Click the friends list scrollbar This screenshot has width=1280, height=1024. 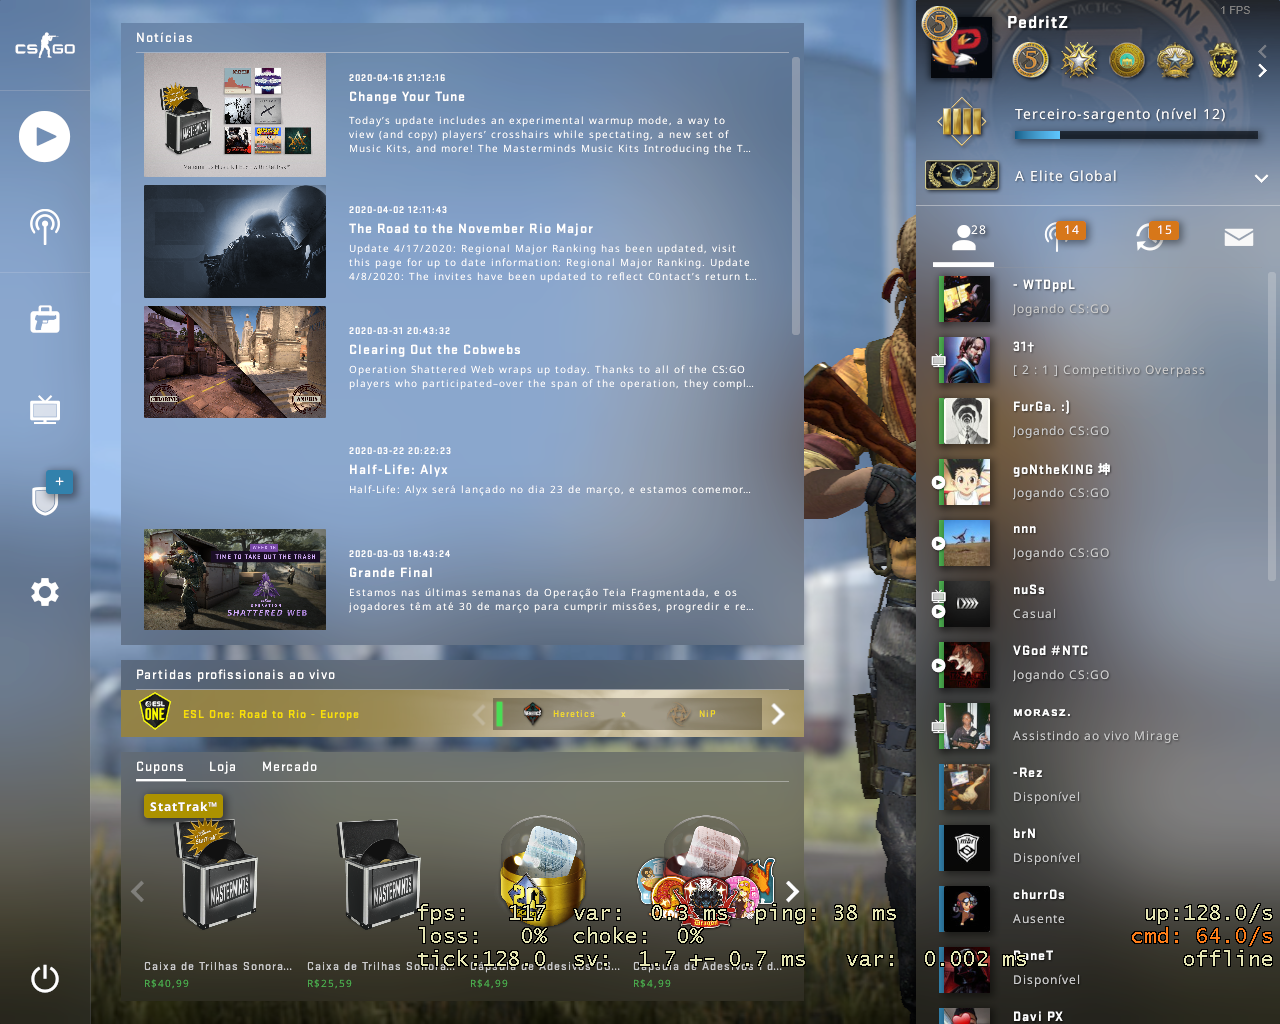coord(1272,425)
